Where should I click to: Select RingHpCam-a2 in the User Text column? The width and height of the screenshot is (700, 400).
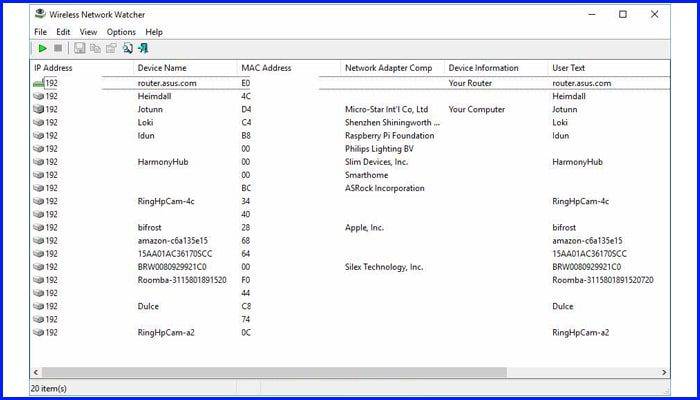pos(580,333)
